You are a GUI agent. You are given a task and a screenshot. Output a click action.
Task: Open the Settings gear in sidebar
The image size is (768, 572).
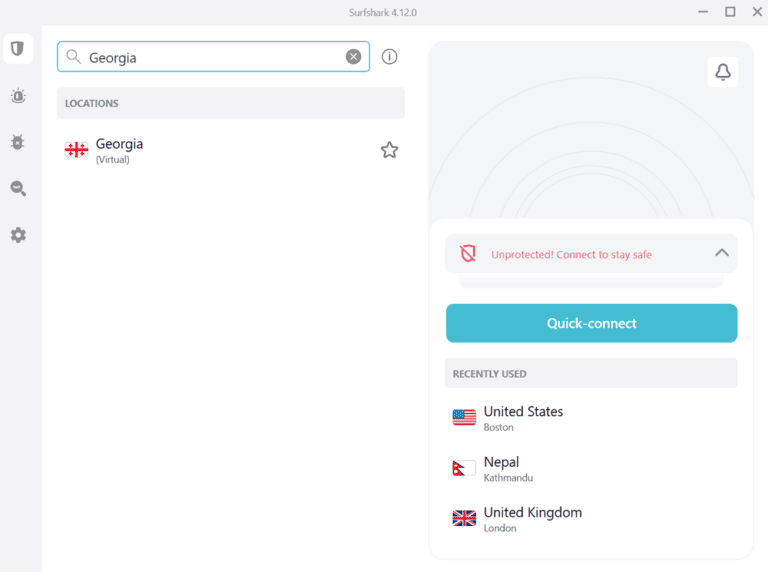pos(17,235)
